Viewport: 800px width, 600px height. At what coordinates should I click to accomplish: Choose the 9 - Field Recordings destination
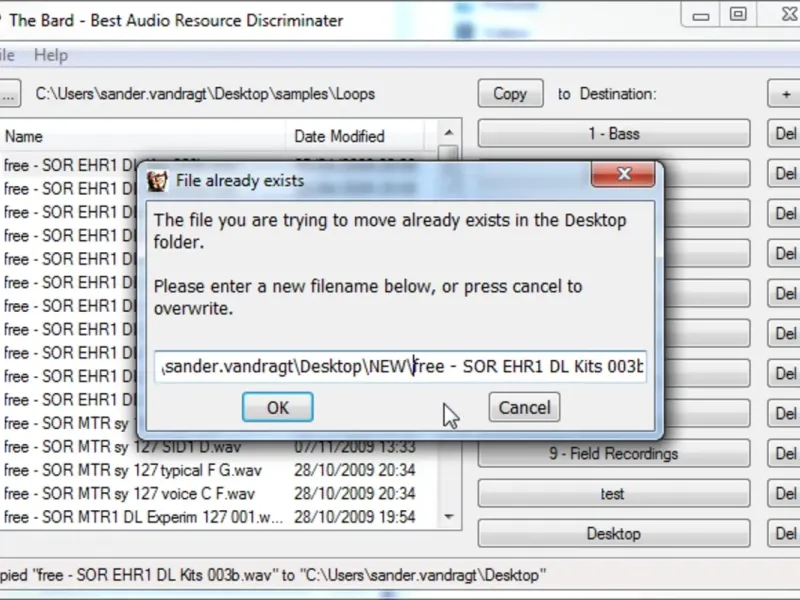point(614,454)
